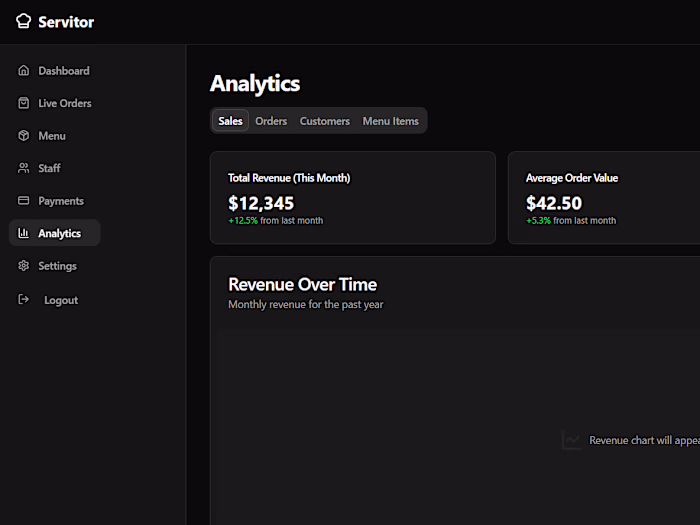700x525 pixels.
Task: Click the $12,345 revenue value
Action: pyautogui.click(x=261, y=203)
